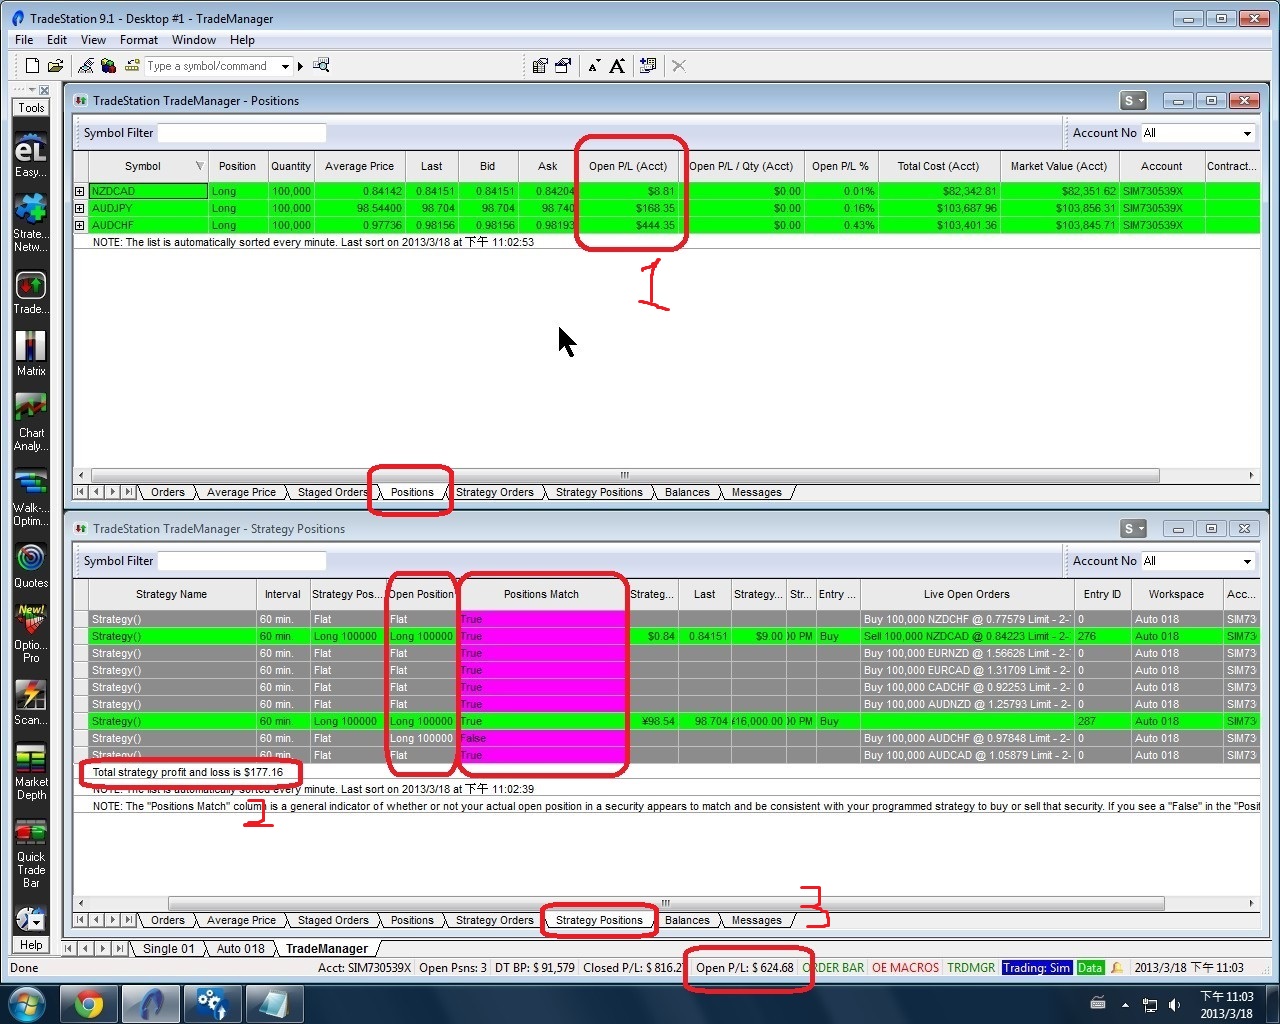Screen dimensions: 1280x1024
Task: Sort by Open P/L (Acct) column header
Action: click(x=628, y=166)
